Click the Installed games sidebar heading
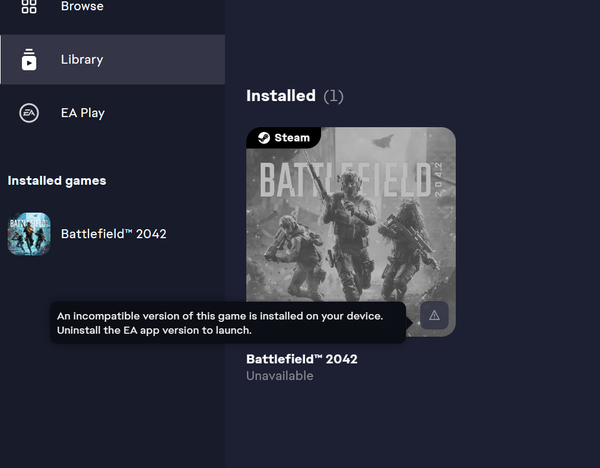Image resolution: width=600 pixels, height=468 pixels. 57,181
